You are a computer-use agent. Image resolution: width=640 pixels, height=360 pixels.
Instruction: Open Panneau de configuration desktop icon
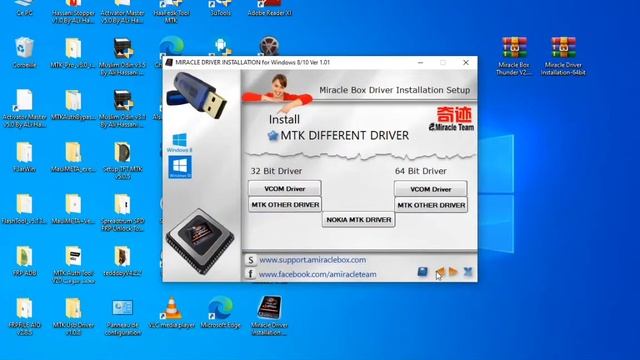coord(122,316)
